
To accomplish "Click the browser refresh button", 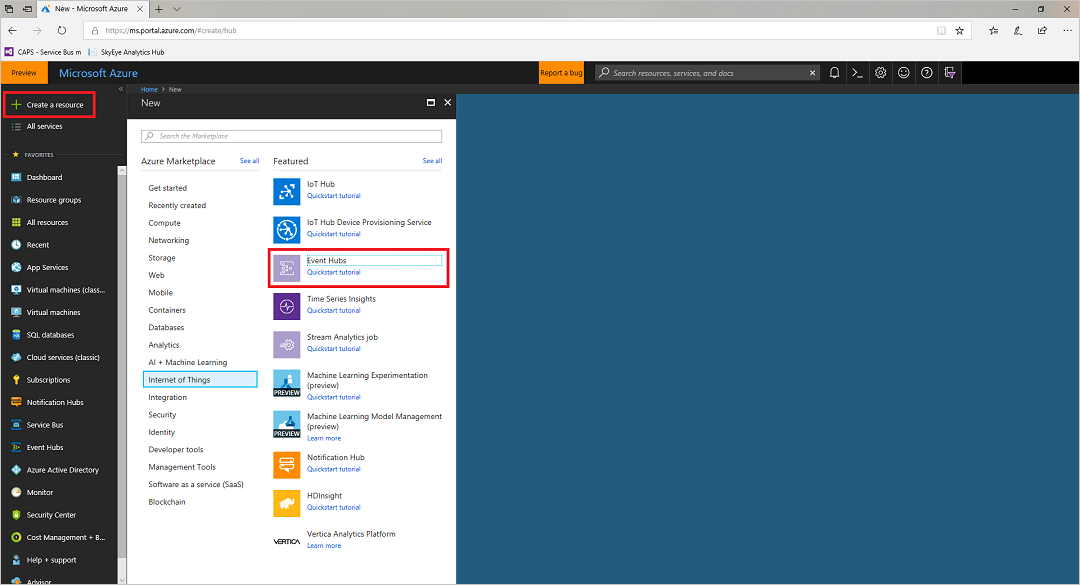I will [62, 30].
